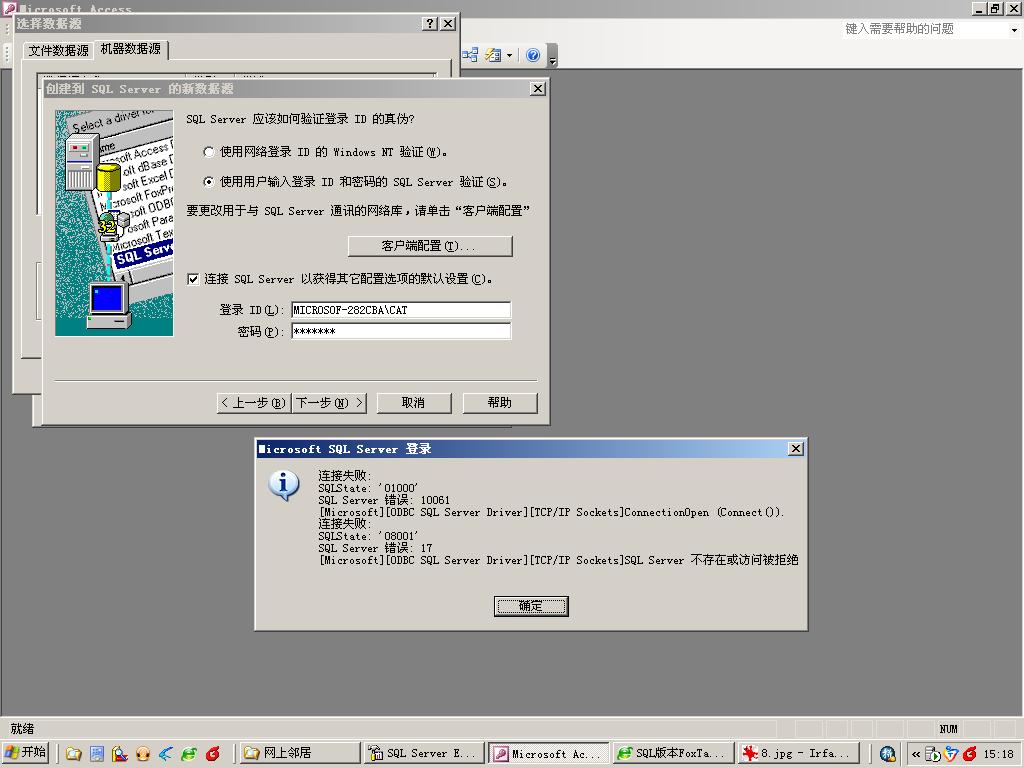Click the third quick launch icon, a chart
1024x768 pixels.
tap(120, 754)
